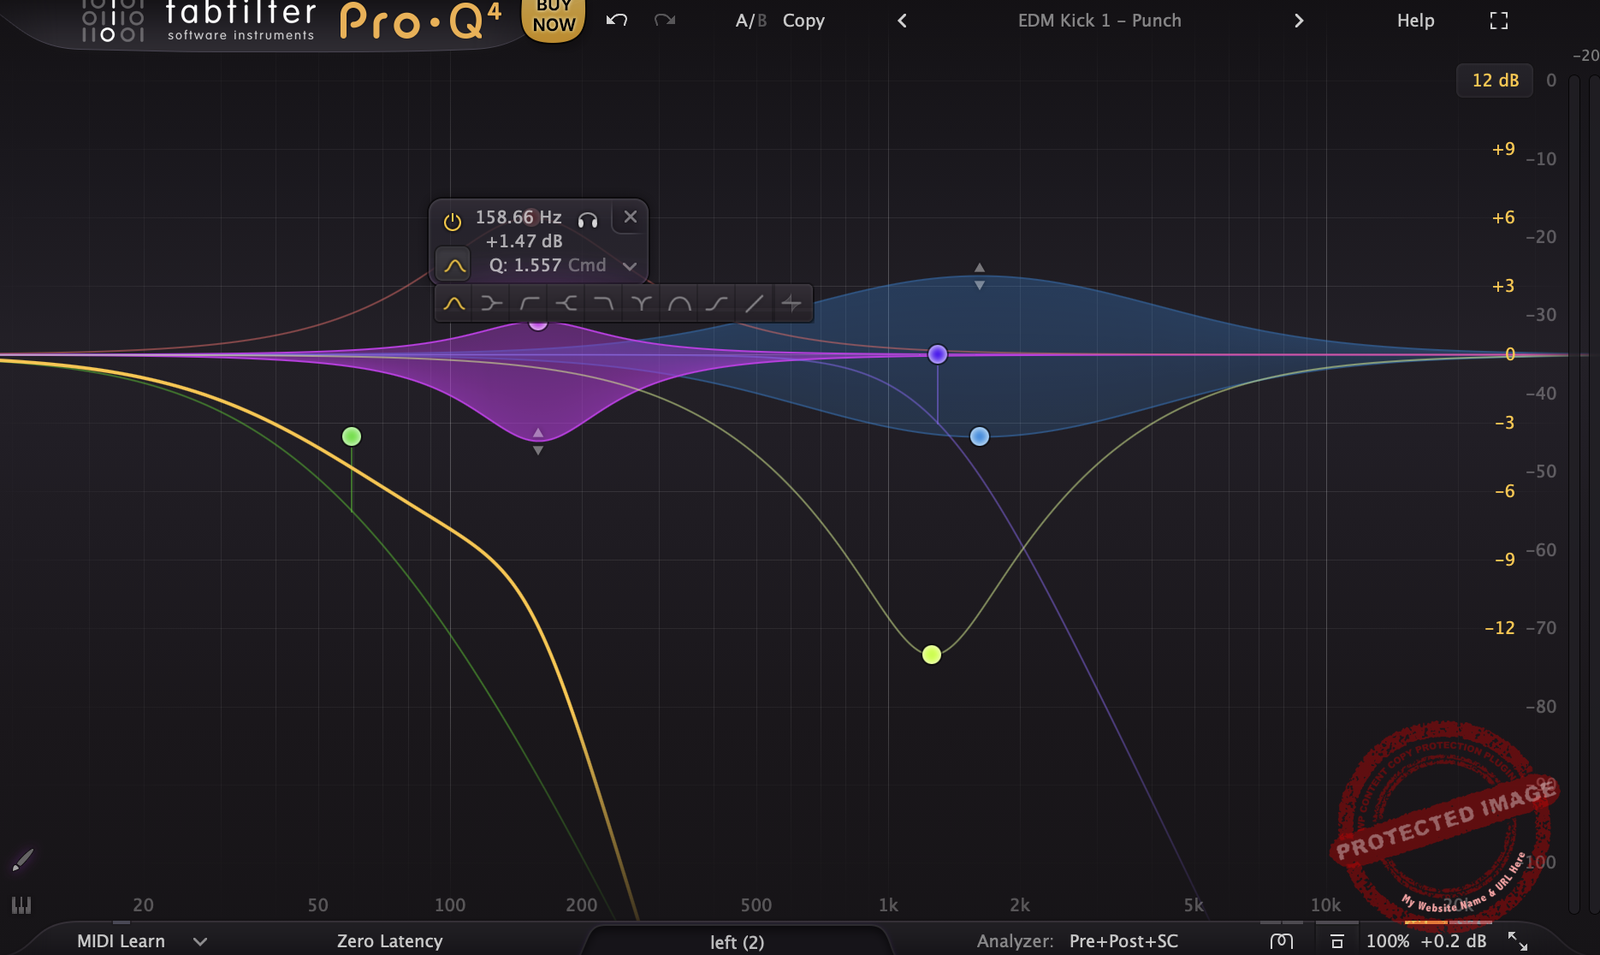Select the Low Shelf filter shape

[491, 303]
